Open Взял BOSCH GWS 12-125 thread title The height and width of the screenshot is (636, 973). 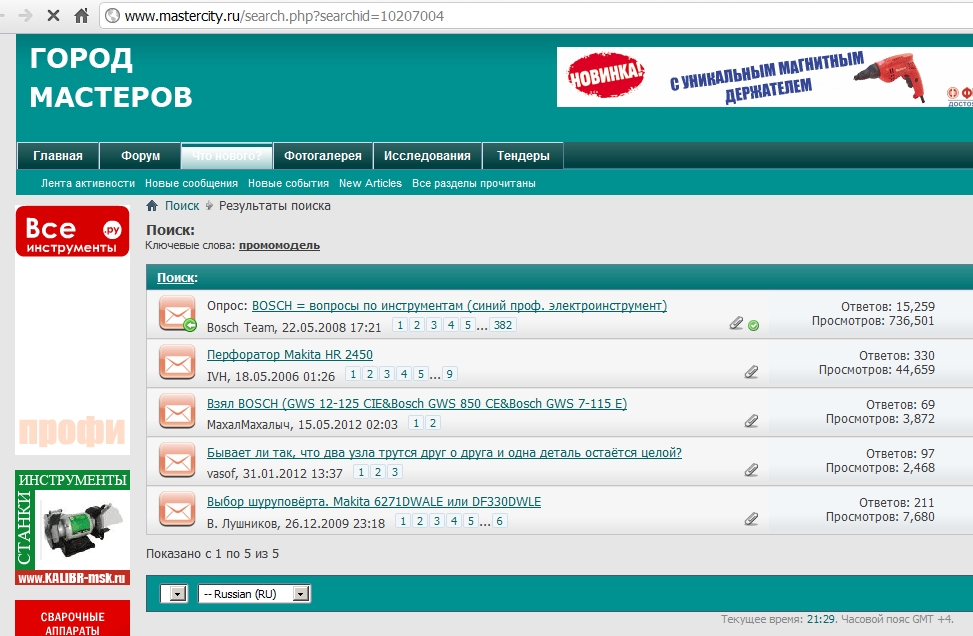pyautogui.click(x=417, y=404)
